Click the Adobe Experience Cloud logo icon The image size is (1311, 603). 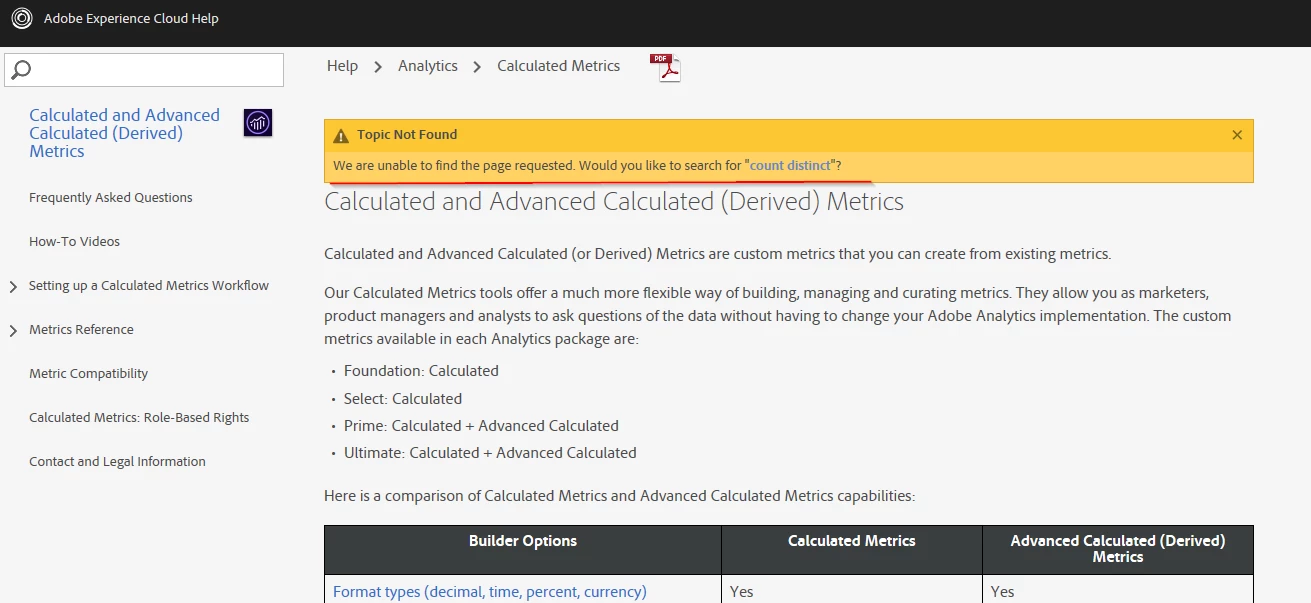click(x=21, y=18)
